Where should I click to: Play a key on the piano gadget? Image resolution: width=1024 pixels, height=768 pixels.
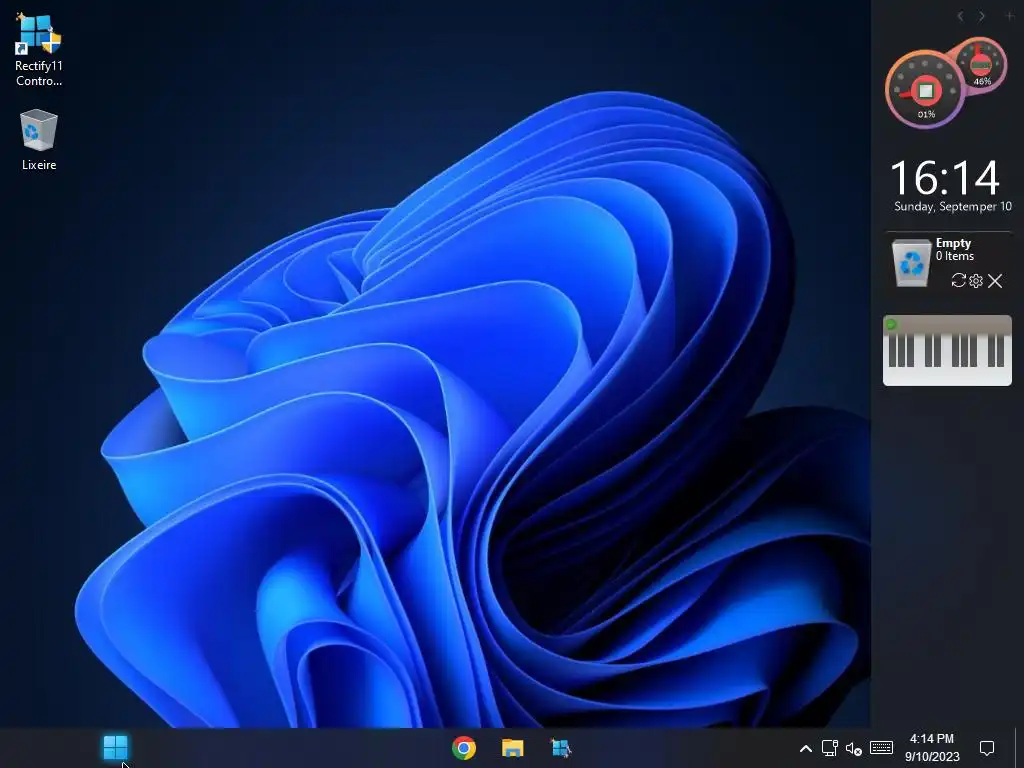(947, 358)
